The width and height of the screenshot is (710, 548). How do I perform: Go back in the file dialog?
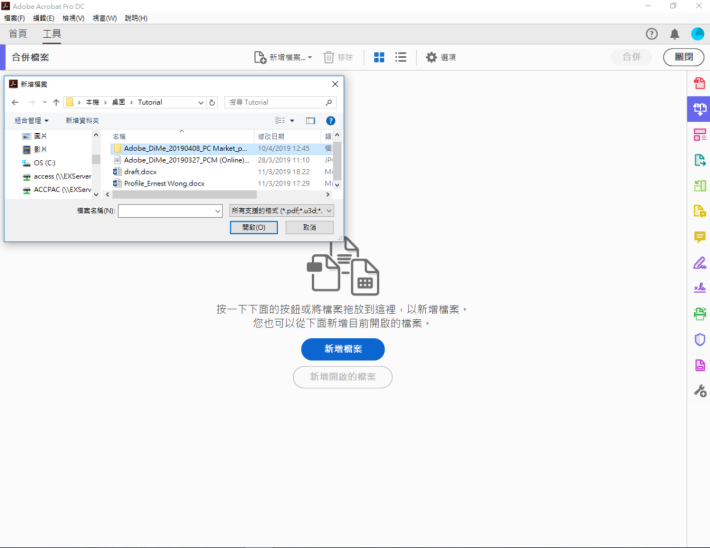(15, 102)
